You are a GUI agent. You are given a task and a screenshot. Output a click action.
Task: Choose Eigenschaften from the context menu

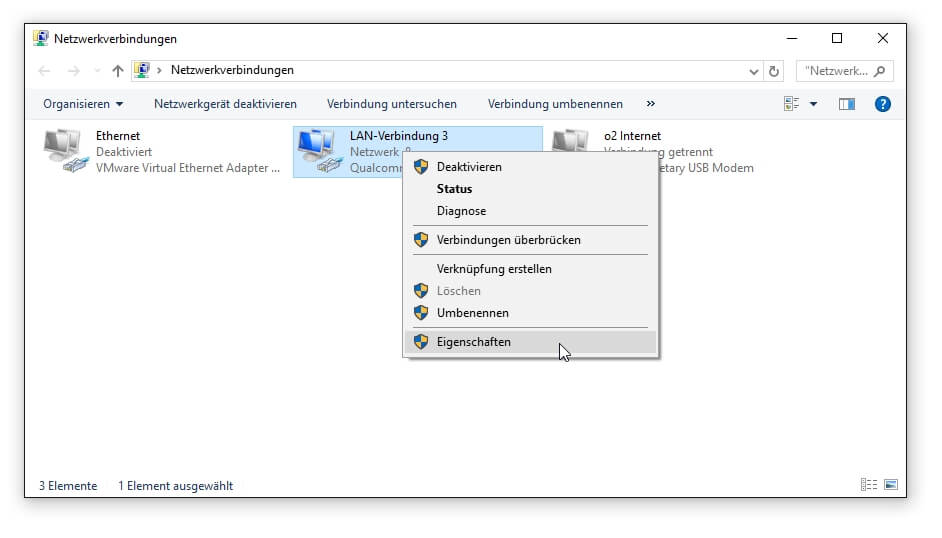[x=473, y=342]
